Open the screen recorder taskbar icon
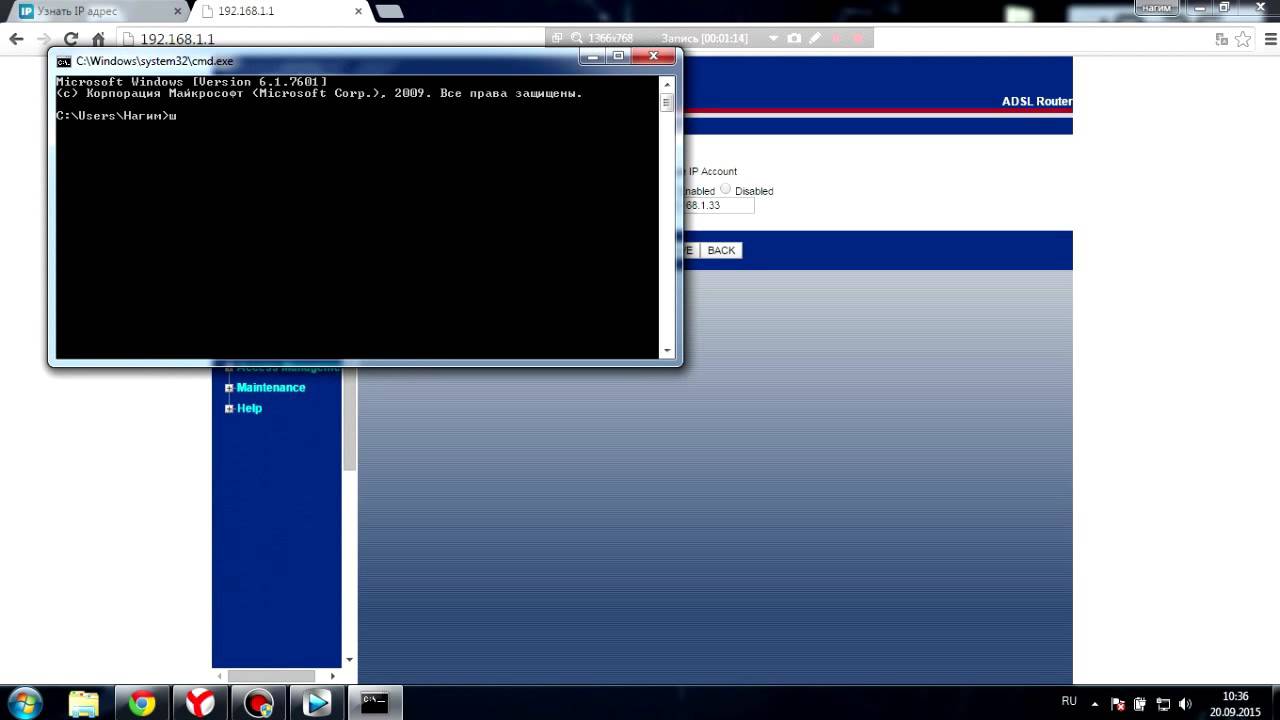 [x=259, y=703]
